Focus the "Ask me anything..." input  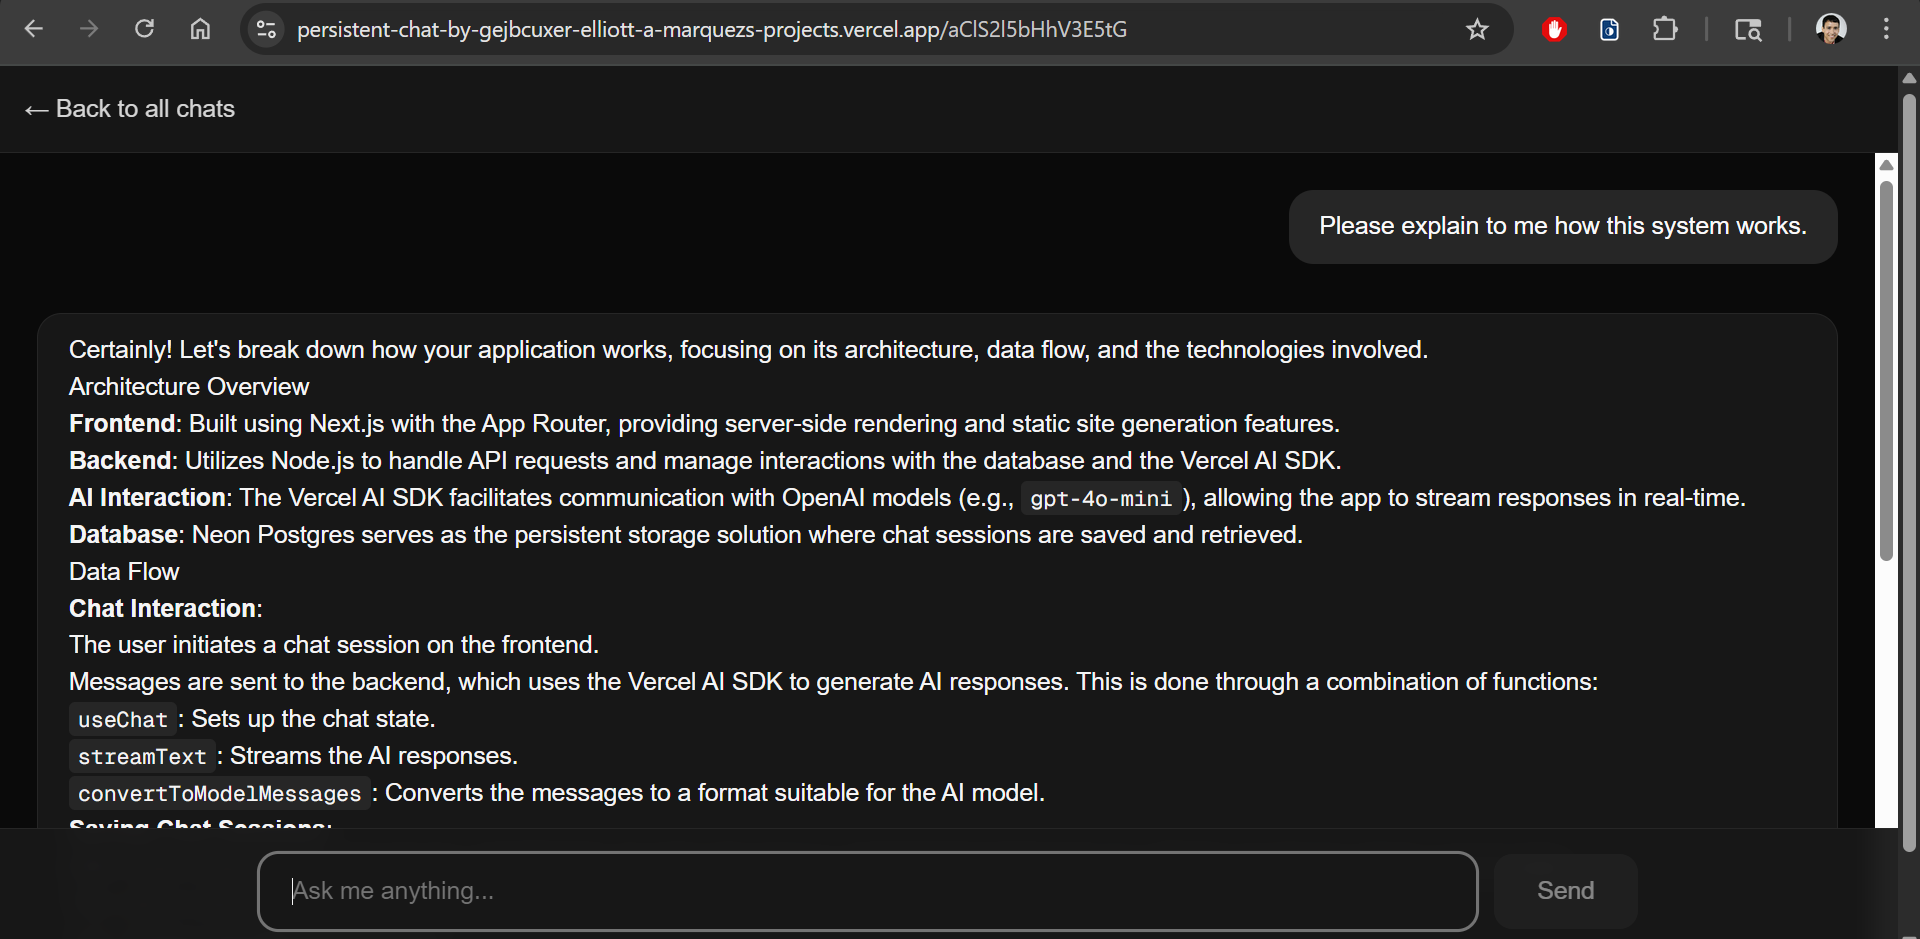pos(867,891)
